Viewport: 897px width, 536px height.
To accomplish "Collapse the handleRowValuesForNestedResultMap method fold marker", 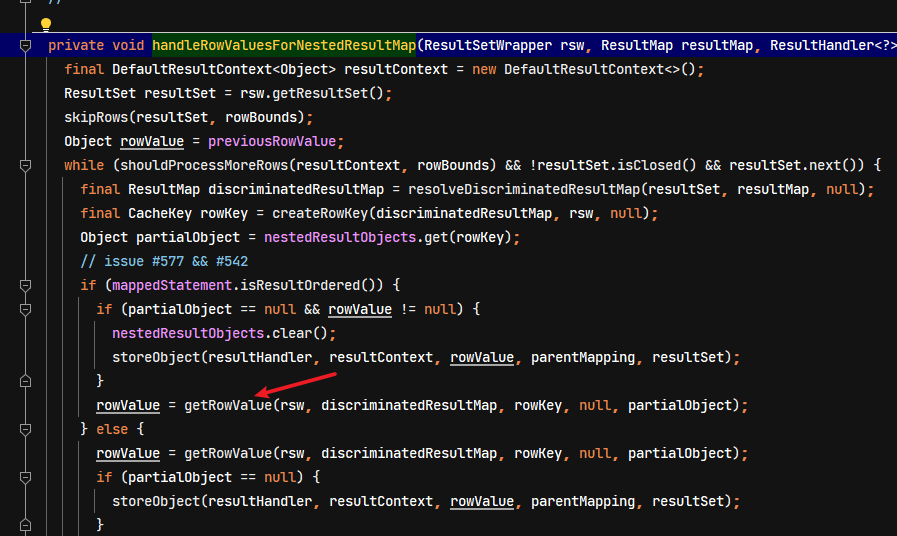I will 25,45.
